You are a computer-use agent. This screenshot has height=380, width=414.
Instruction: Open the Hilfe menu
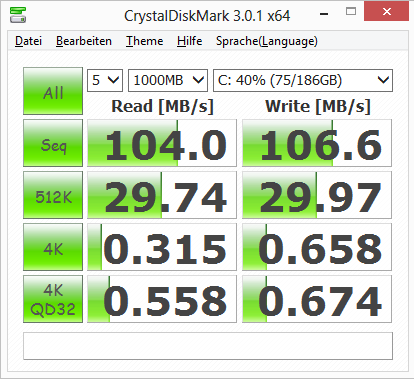pyautogui.click(x=189, y=41)
